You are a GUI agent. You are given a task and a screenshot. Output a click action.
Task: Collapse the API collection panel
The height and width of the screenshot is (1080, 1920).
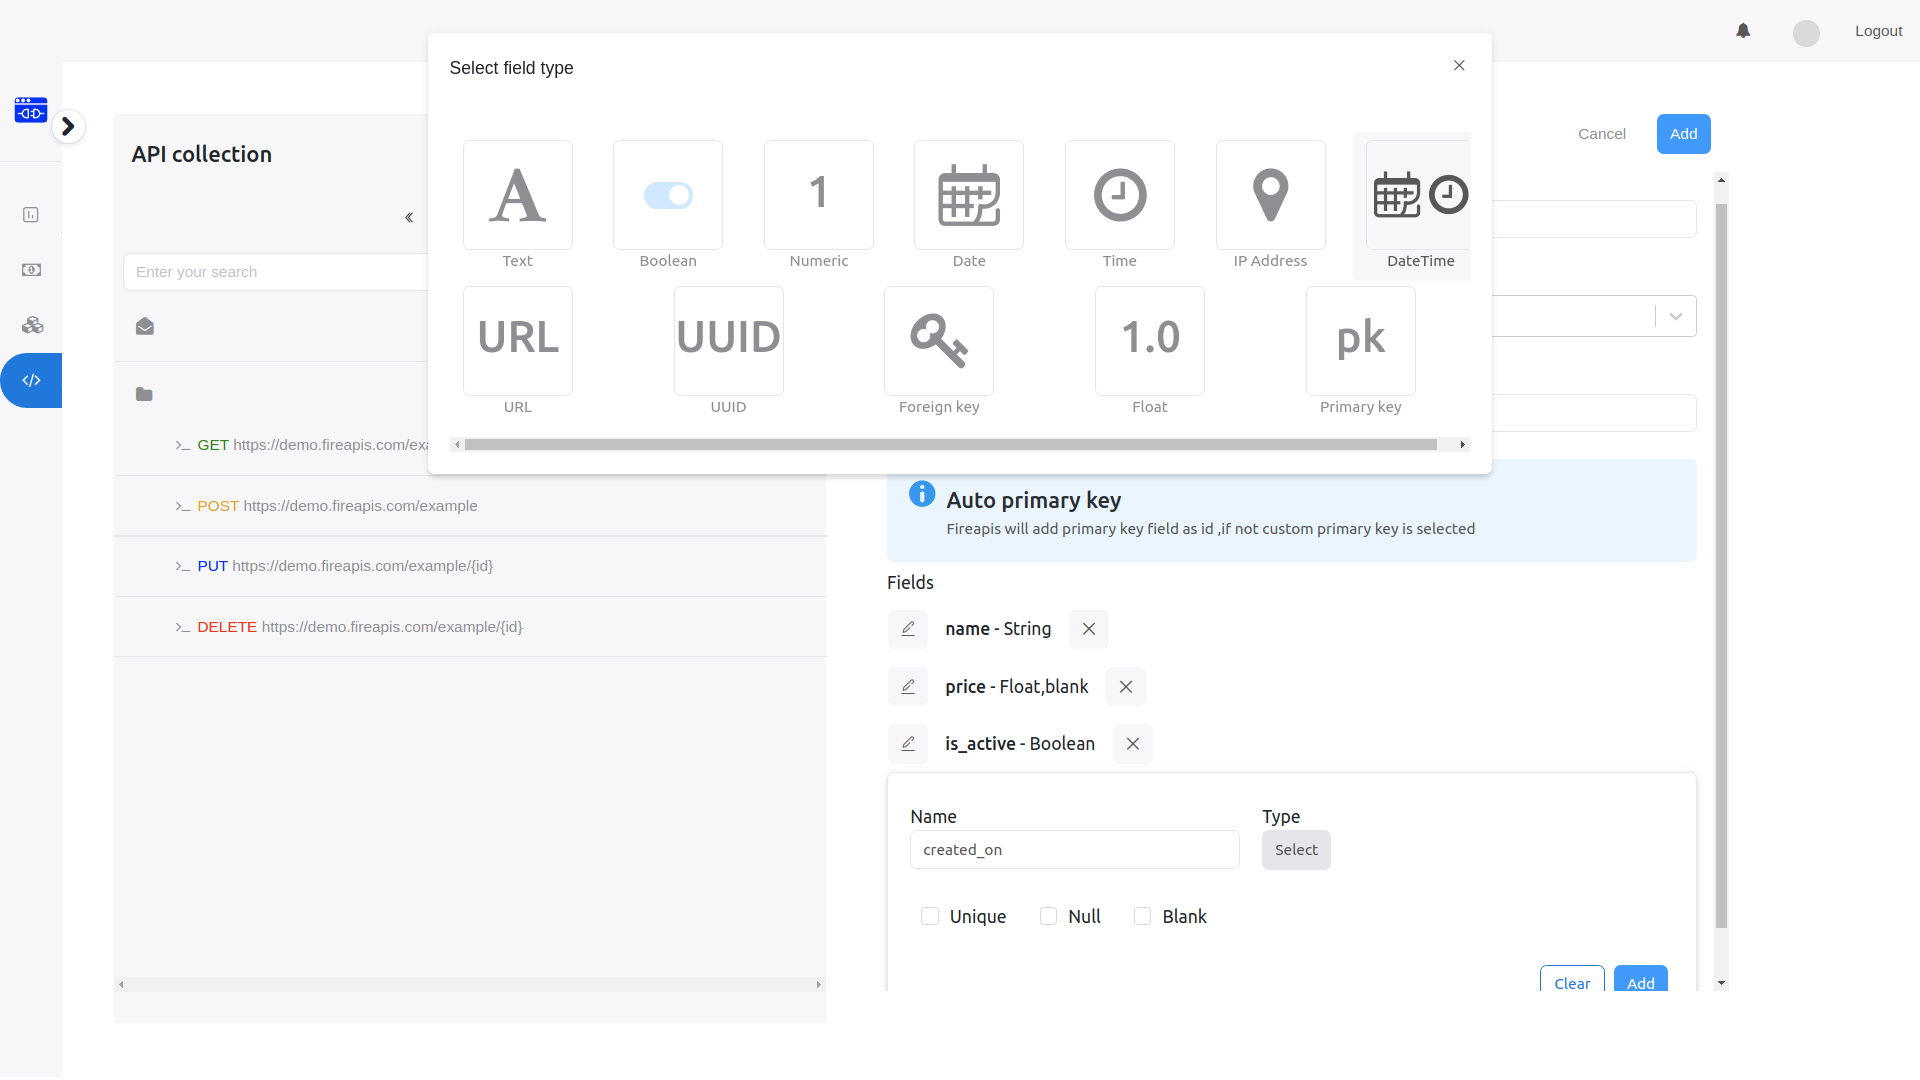point(409,217)
